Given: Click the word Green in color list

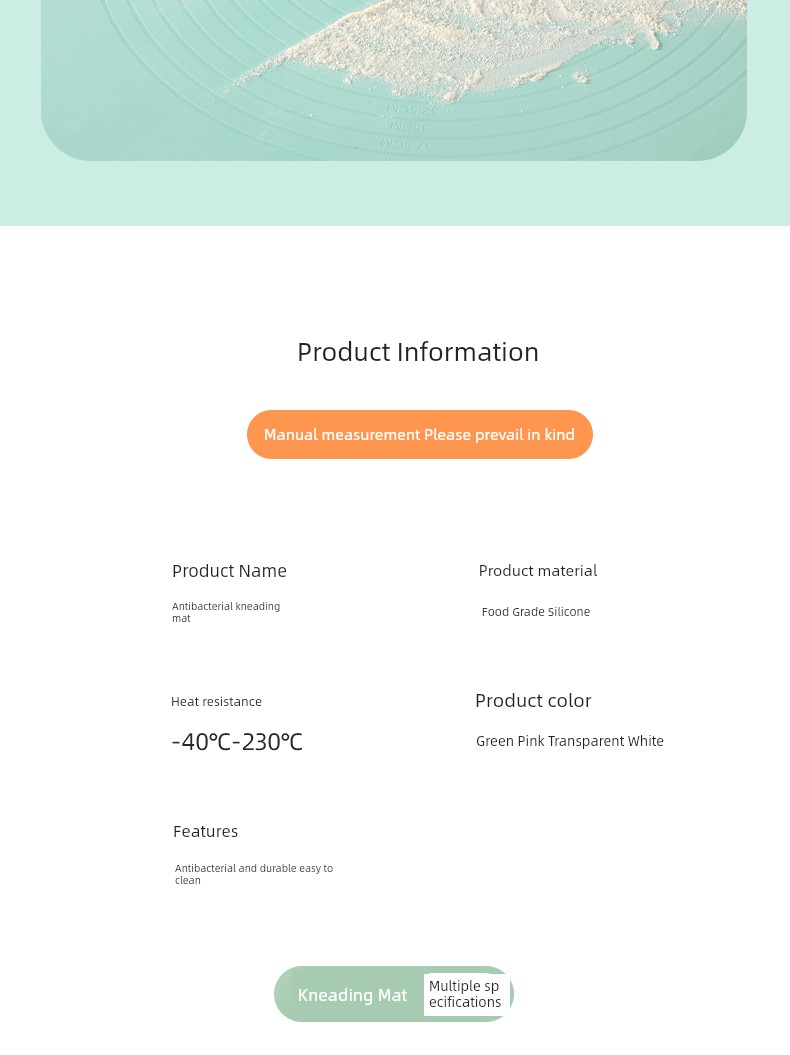Looking at the screenshot, I should 495,742.
